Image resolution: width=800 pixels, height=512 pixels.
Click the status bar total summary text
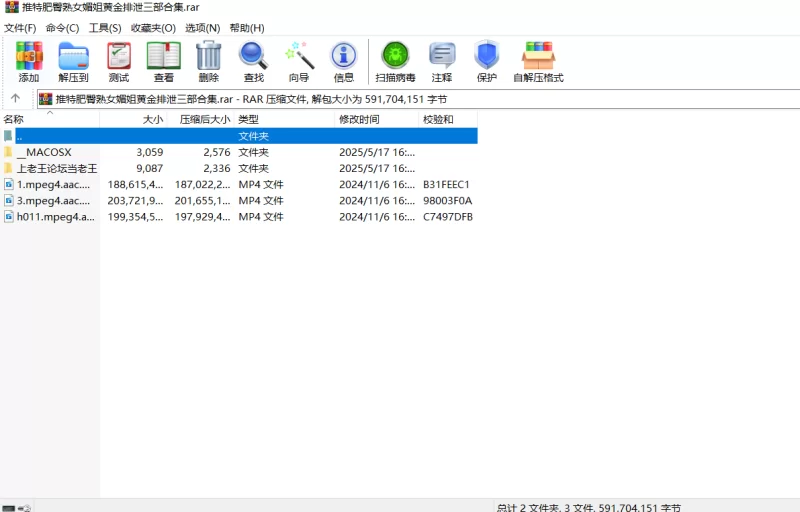[x=588, y=507]
